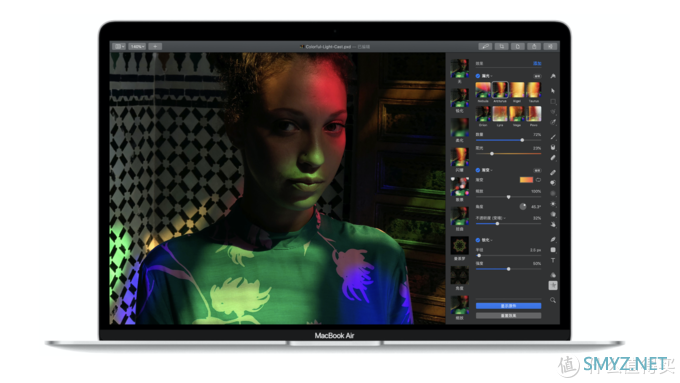680x383 pixels.
Task: Click the reset button in Light Leak header
Action: 537,76
